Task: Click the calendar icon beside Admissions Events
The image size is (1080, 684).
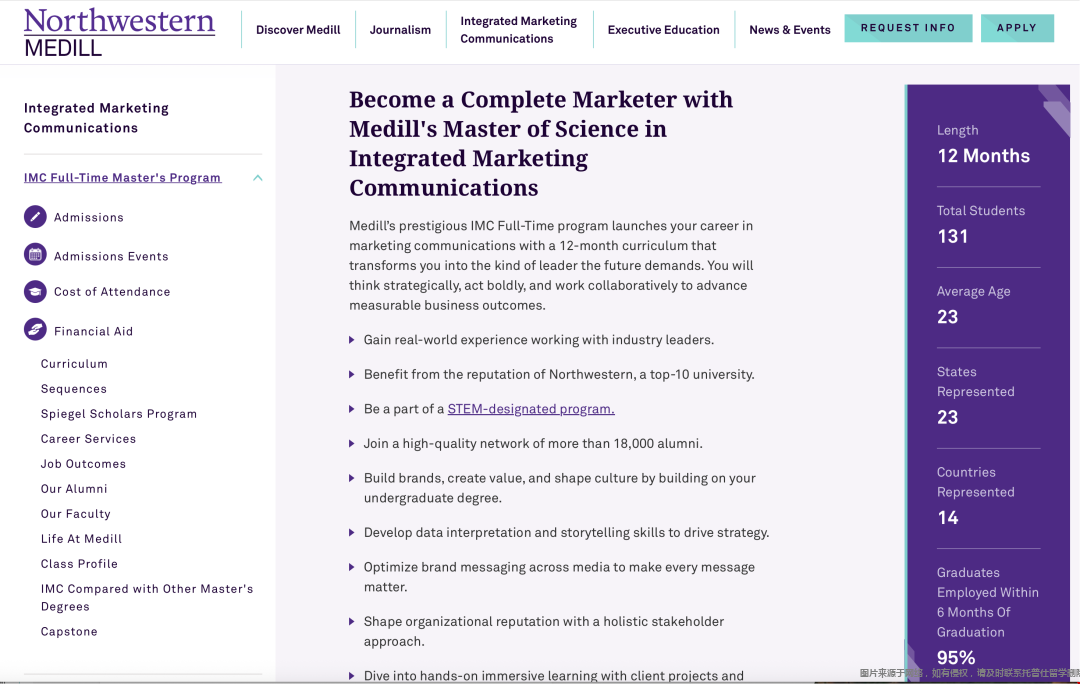Action: (35, 255)
